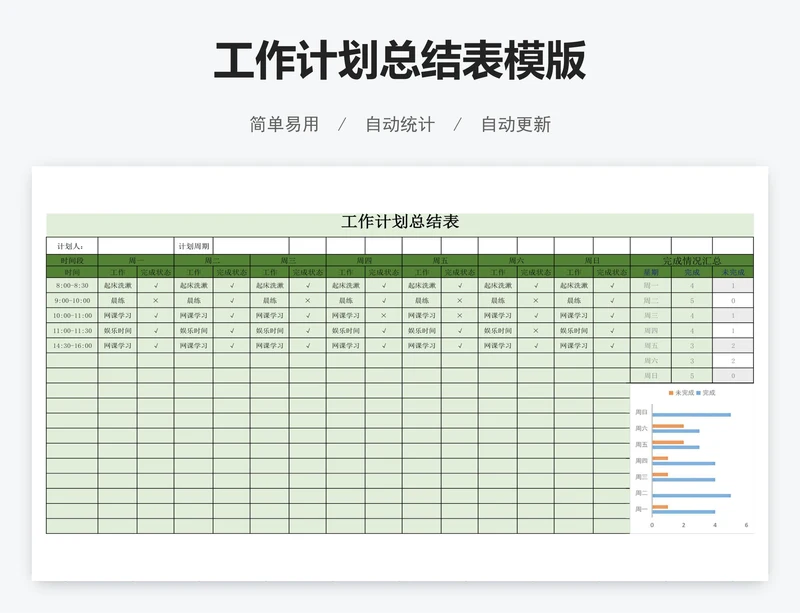Select the 时间段 header cell
Screen dimensions: 800x613
point(72,260)
